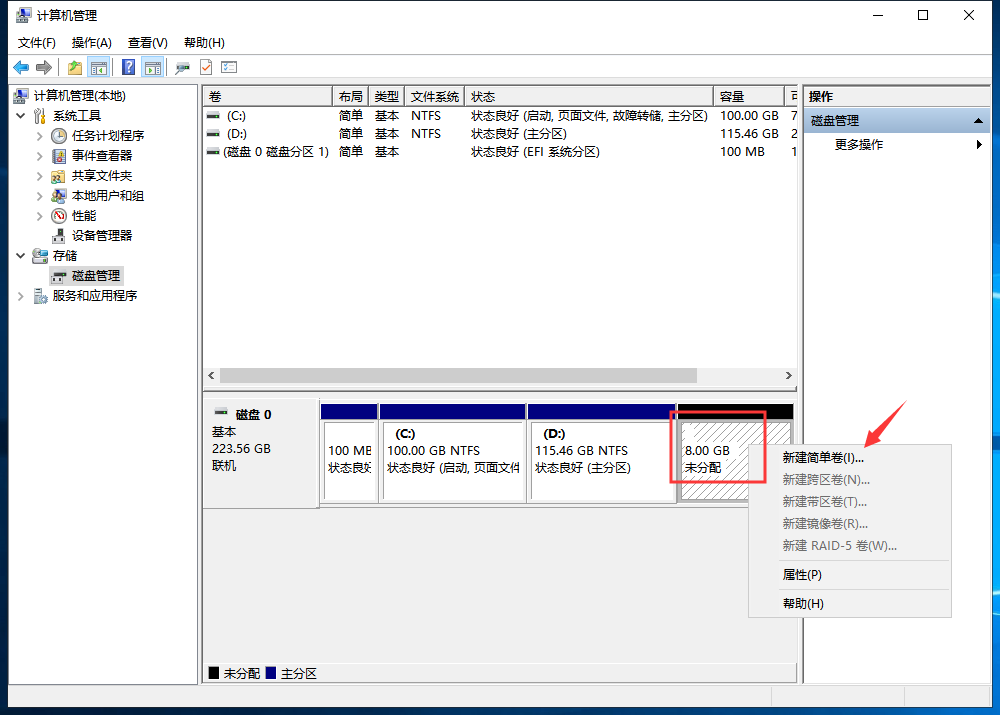Click the disk view settings checklist icon
This screenshot has width=1000, height=715.
pos(229,67)
